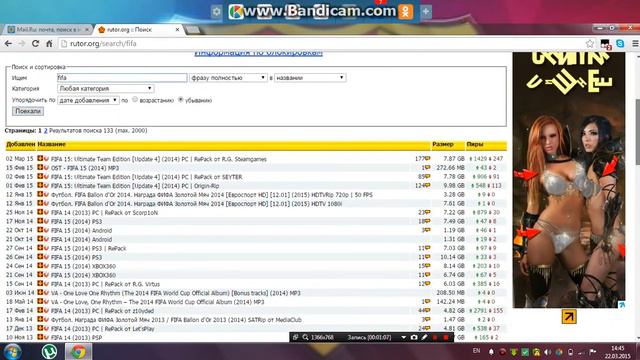This screenshot has height=360, width=640.
Task: Click the search text field containing fifa
Action: pyautogui.click(x=122, y=78)
